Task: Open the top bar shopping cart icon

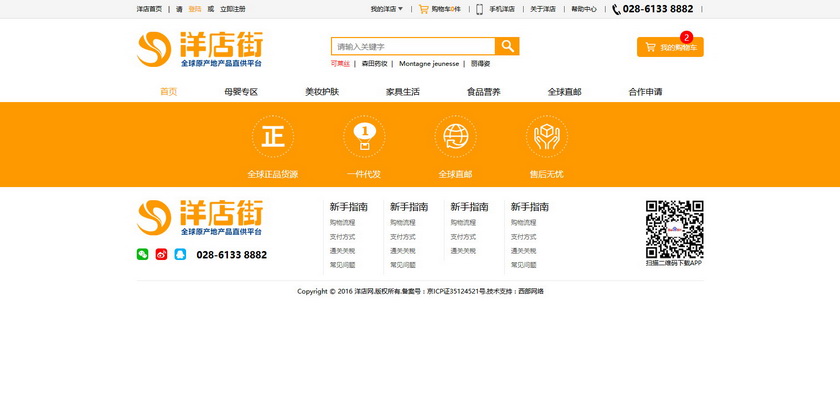Action: [423, 9]
